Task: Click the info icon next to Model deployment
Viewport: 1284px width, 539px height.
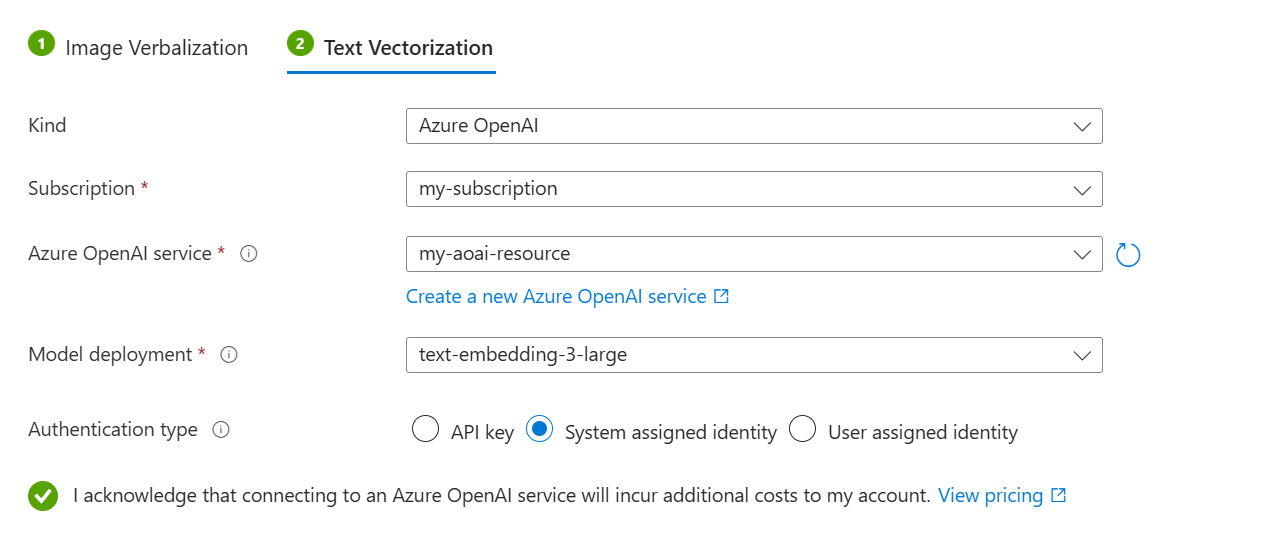Action: click(229, 354)
